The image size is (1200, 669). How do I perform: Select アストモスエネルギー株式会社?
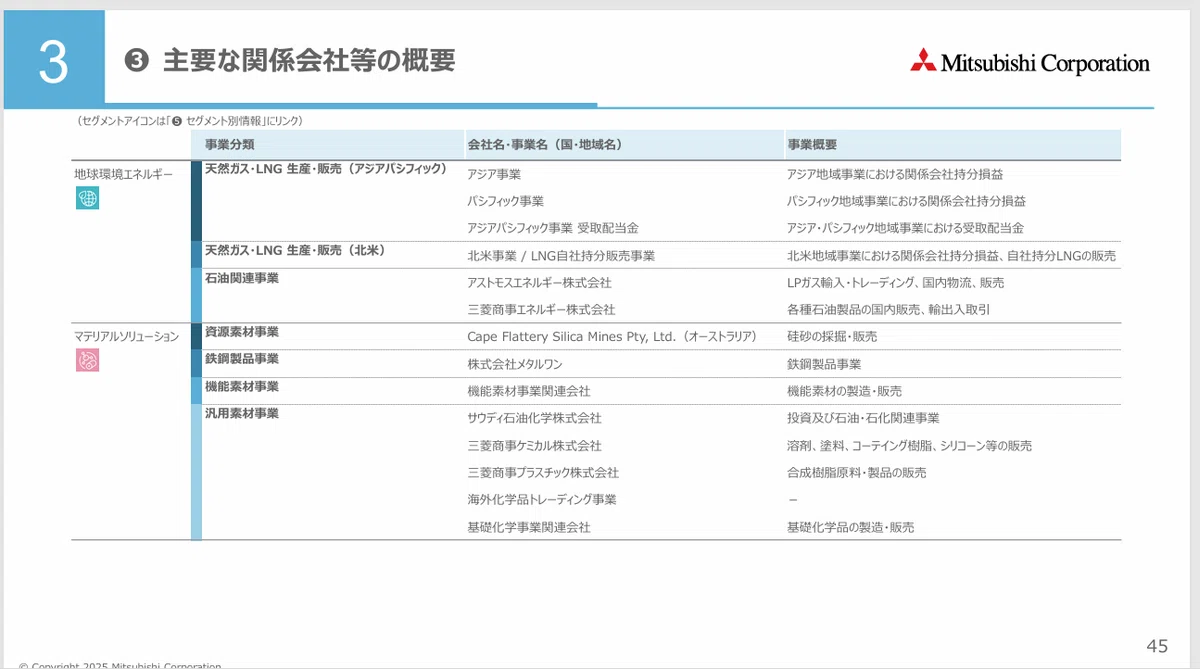click(x=539, y=283)
